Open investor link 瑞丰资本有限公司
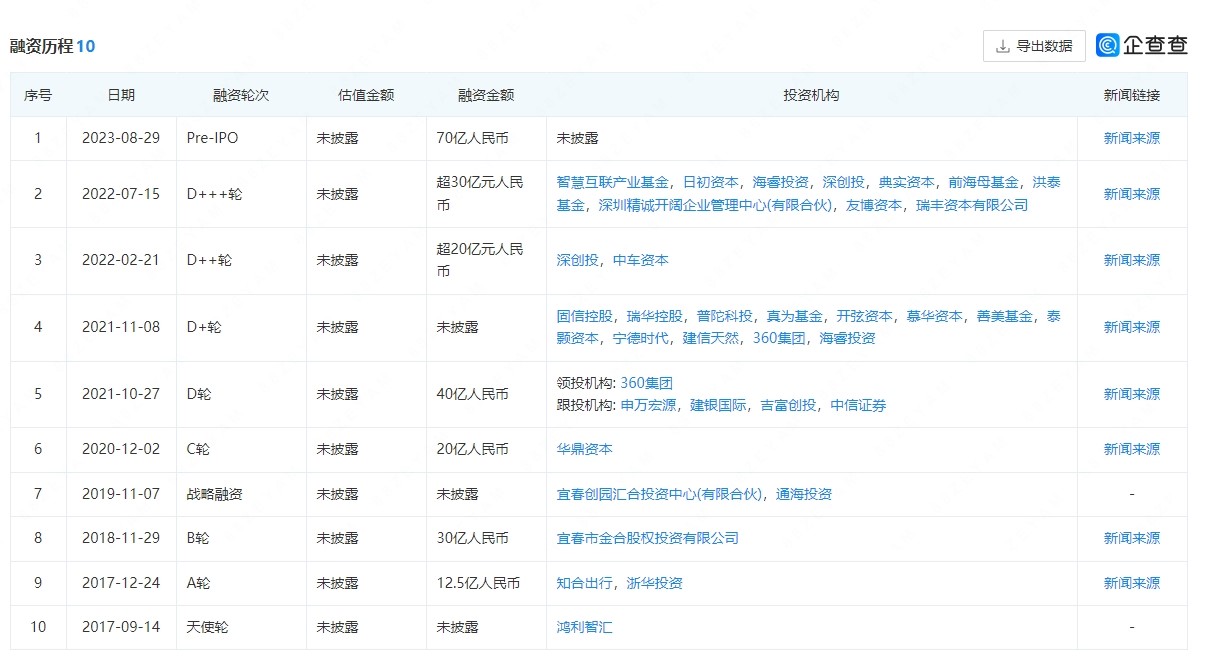Screen dimensions: 1205x671 tap(971, 205)
